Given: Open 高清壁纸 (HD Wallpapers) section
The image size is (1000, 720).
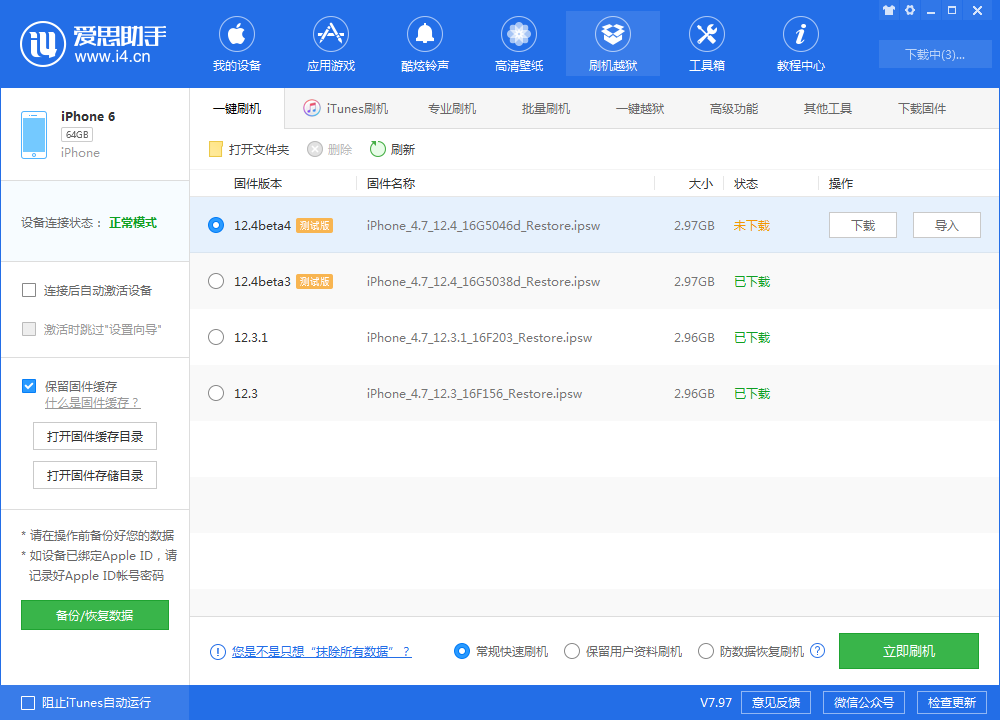Looking at the screenshot, I should pyautogui.click(x=518, y=43).
